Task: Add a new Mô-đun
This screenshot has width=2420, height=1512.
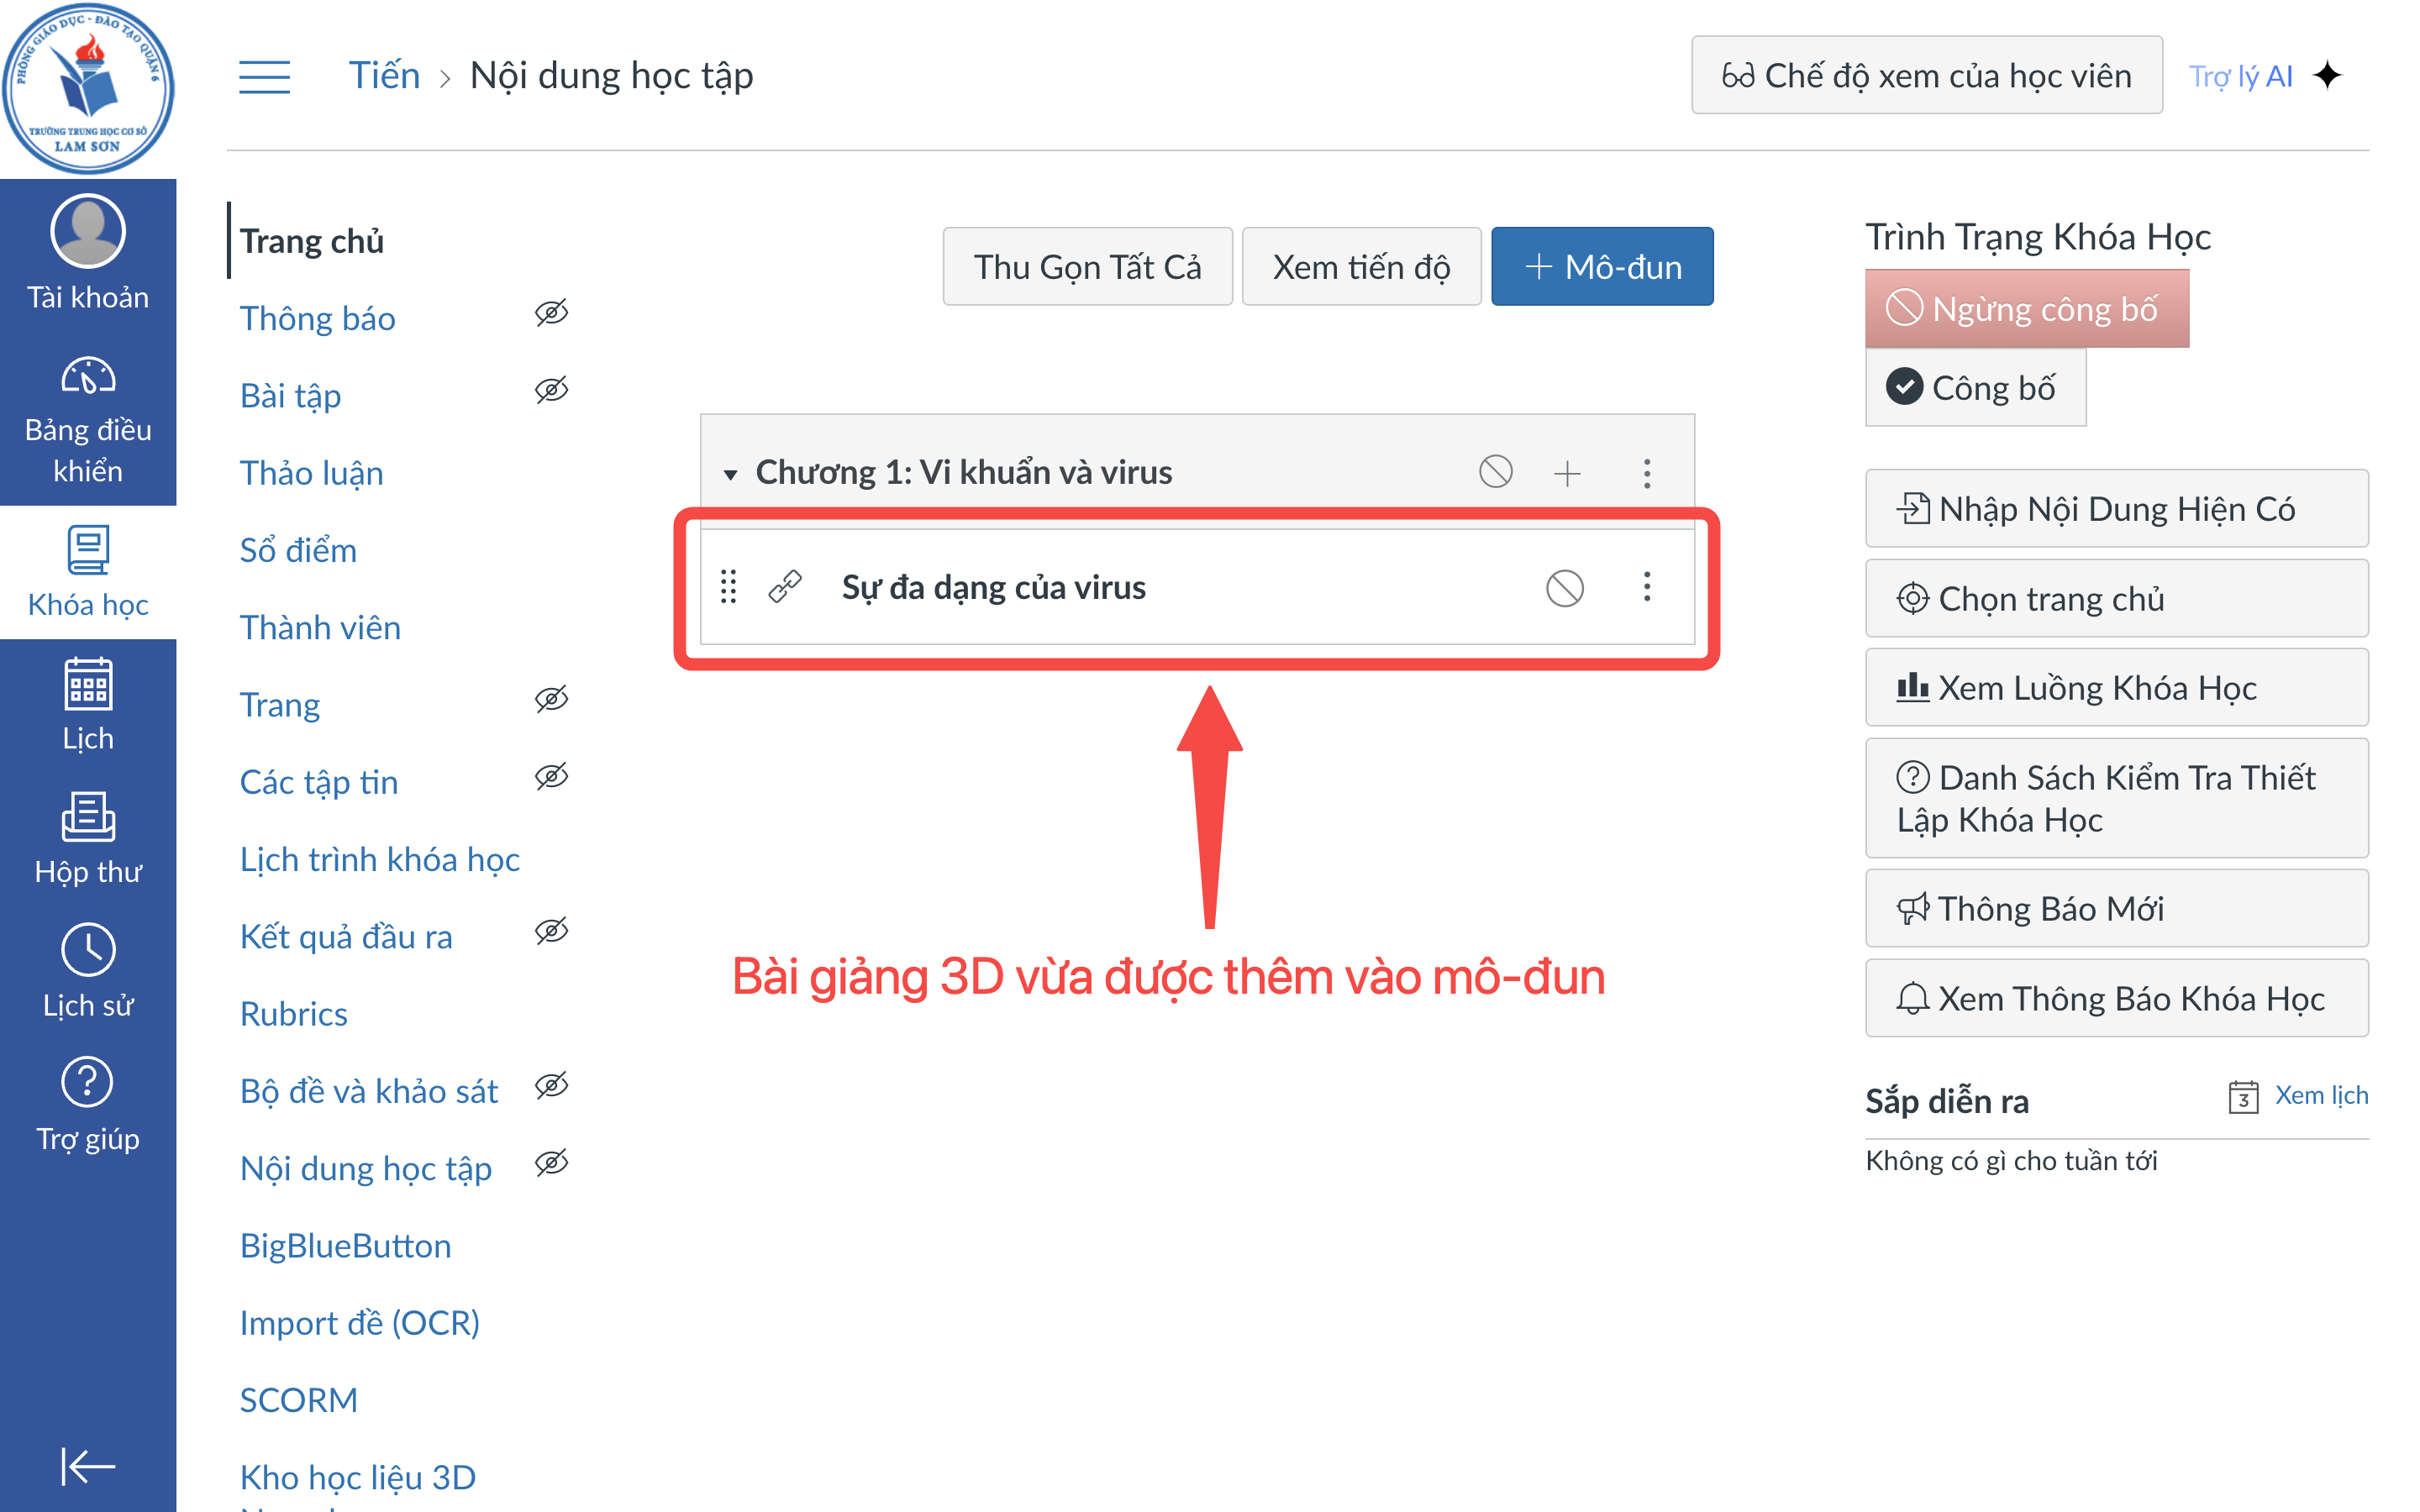Action: tap(1602, 266)
